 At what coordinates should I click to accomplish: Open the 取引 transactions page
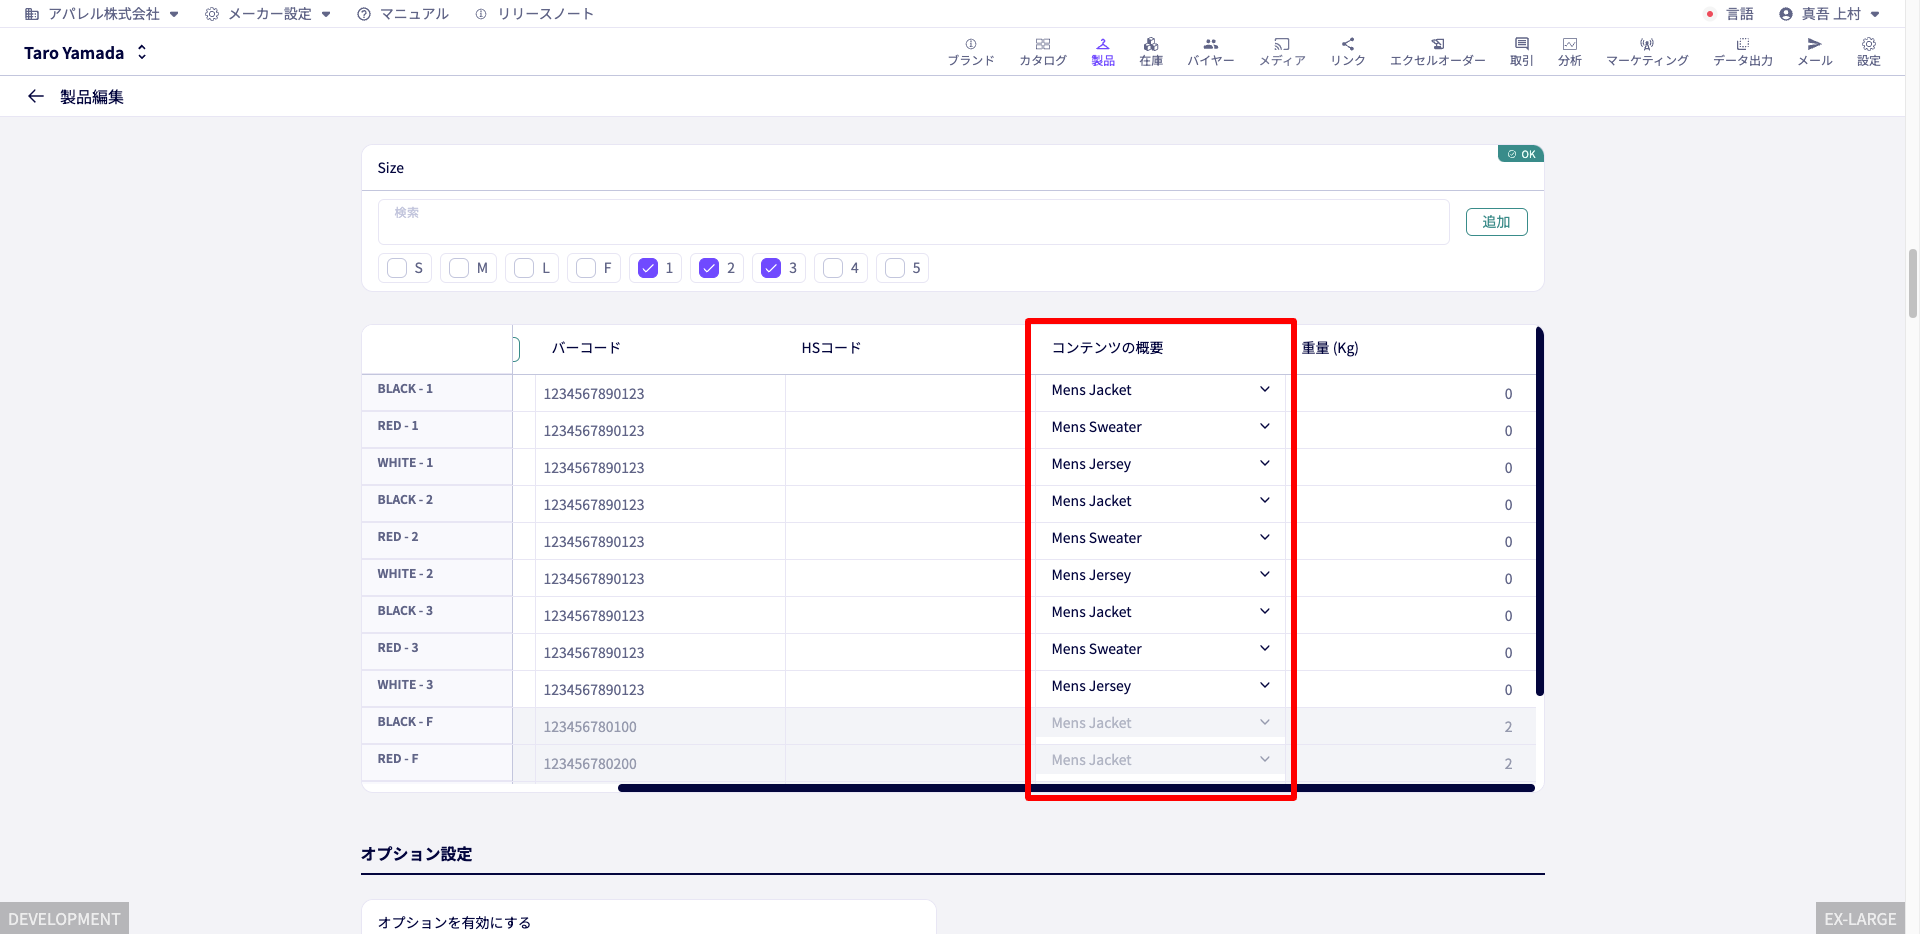click(x=1521, y=52)
